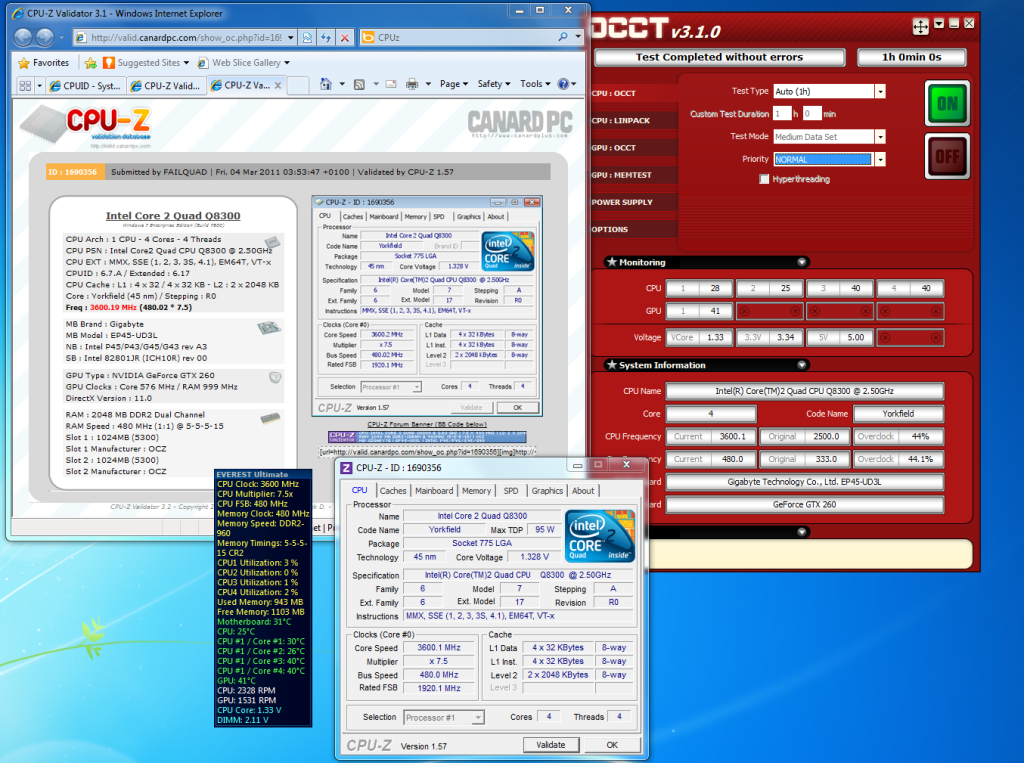Open Graphics tab in front CPU-Z window
The width and height of the screenshot is (1024, 763).
[547, 491]
